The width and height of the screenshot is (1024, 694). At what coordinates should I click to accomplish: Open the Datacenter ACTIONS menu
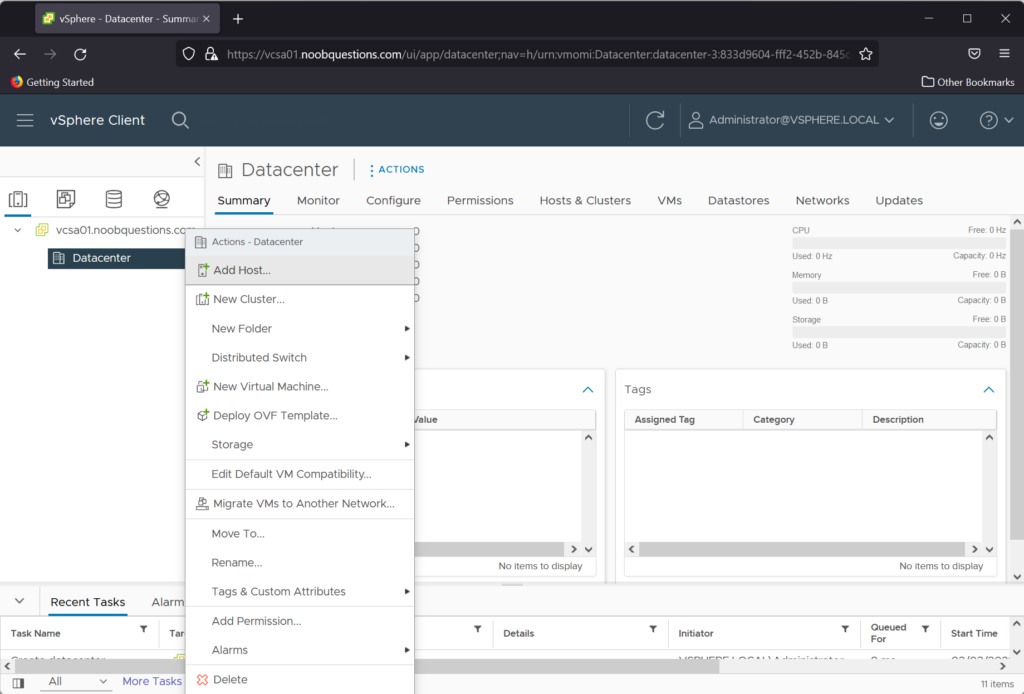[x=397, y=170]
